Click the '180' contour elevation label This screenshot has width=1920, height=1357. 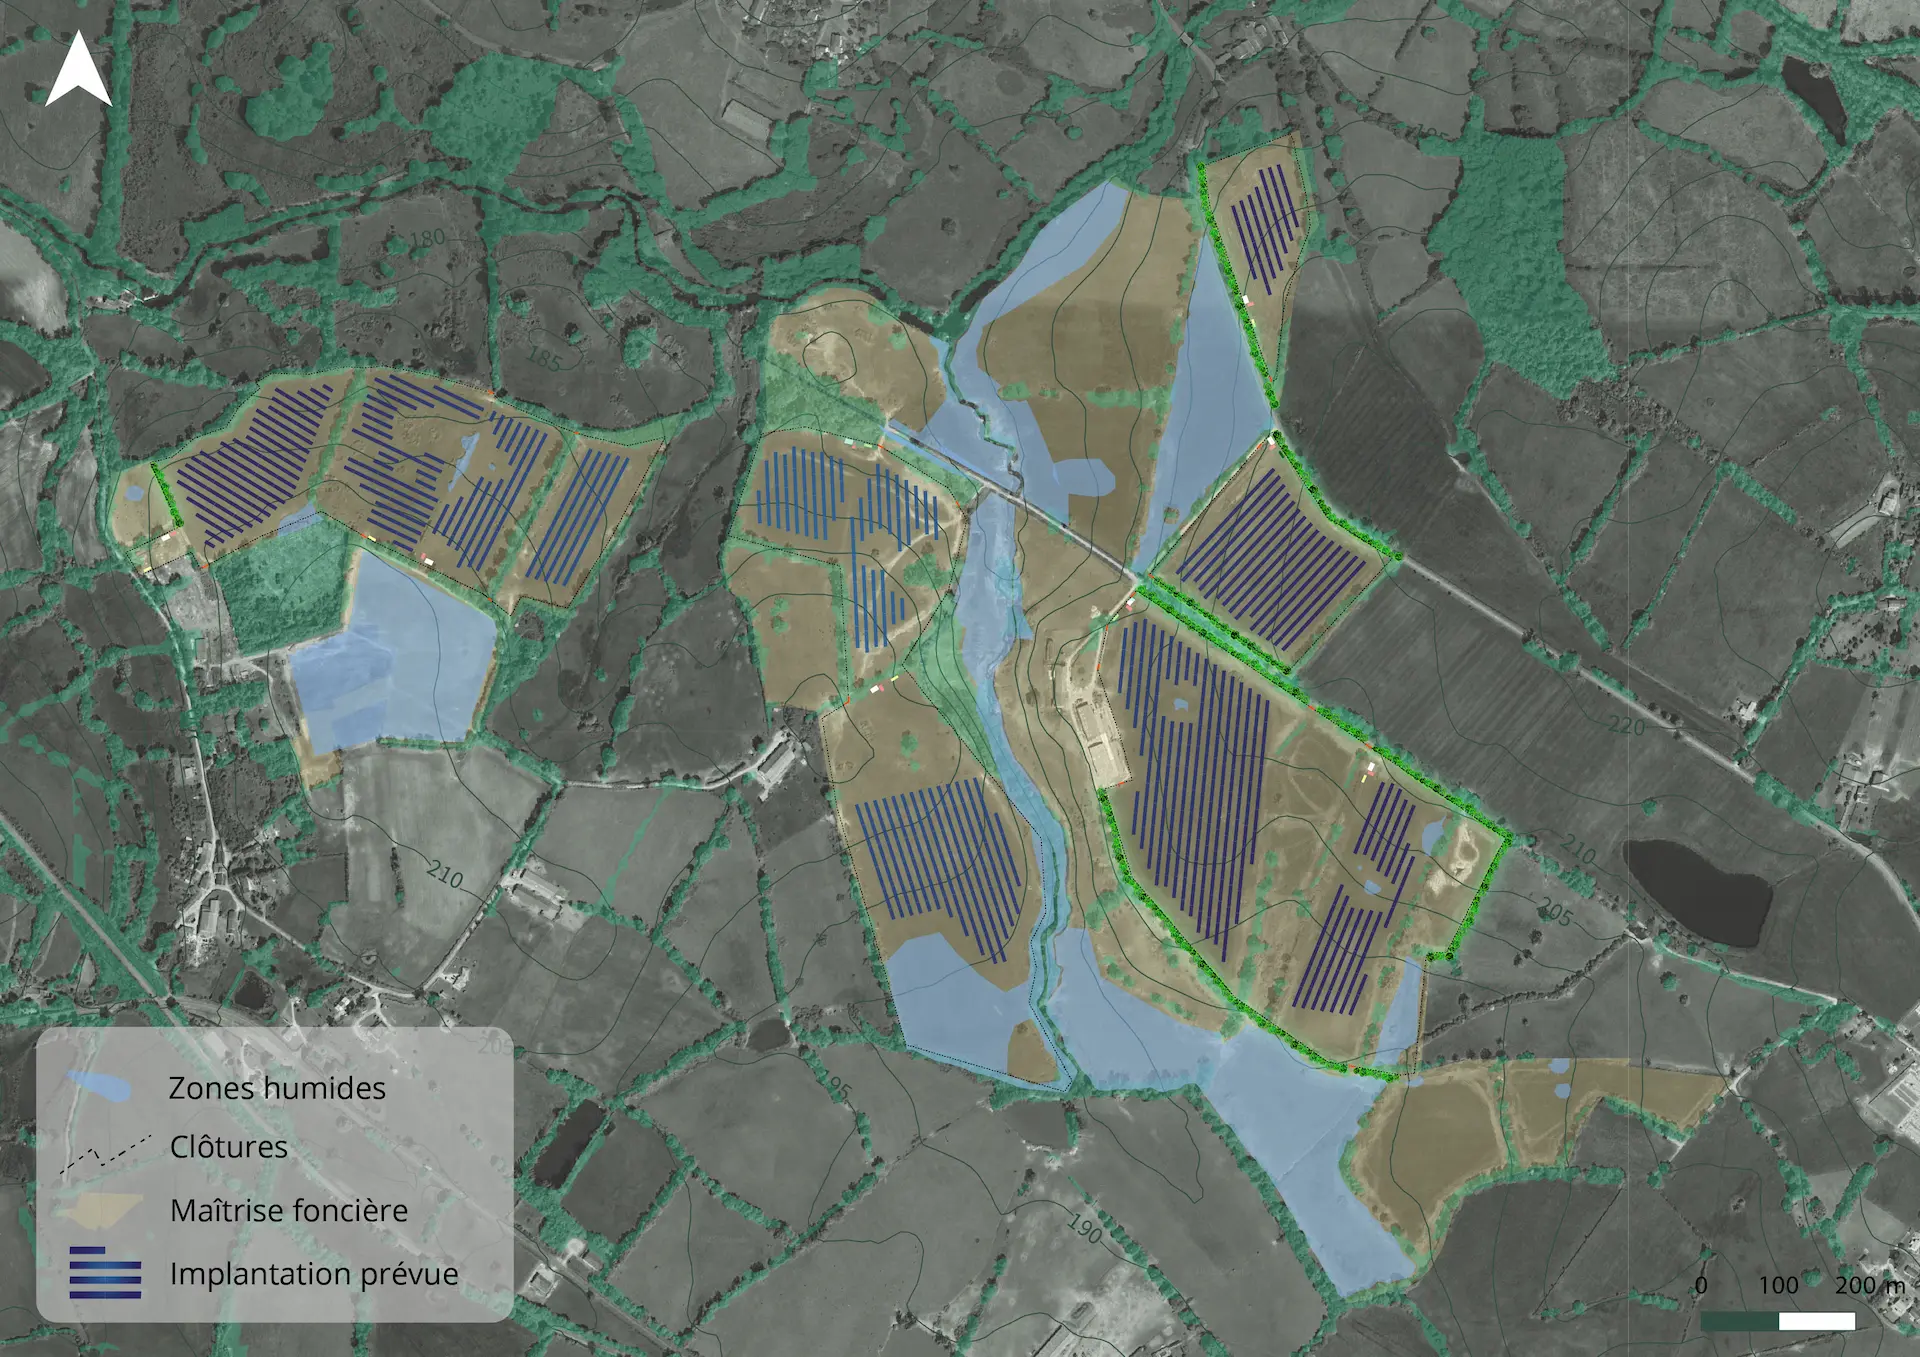pos(427,238)
